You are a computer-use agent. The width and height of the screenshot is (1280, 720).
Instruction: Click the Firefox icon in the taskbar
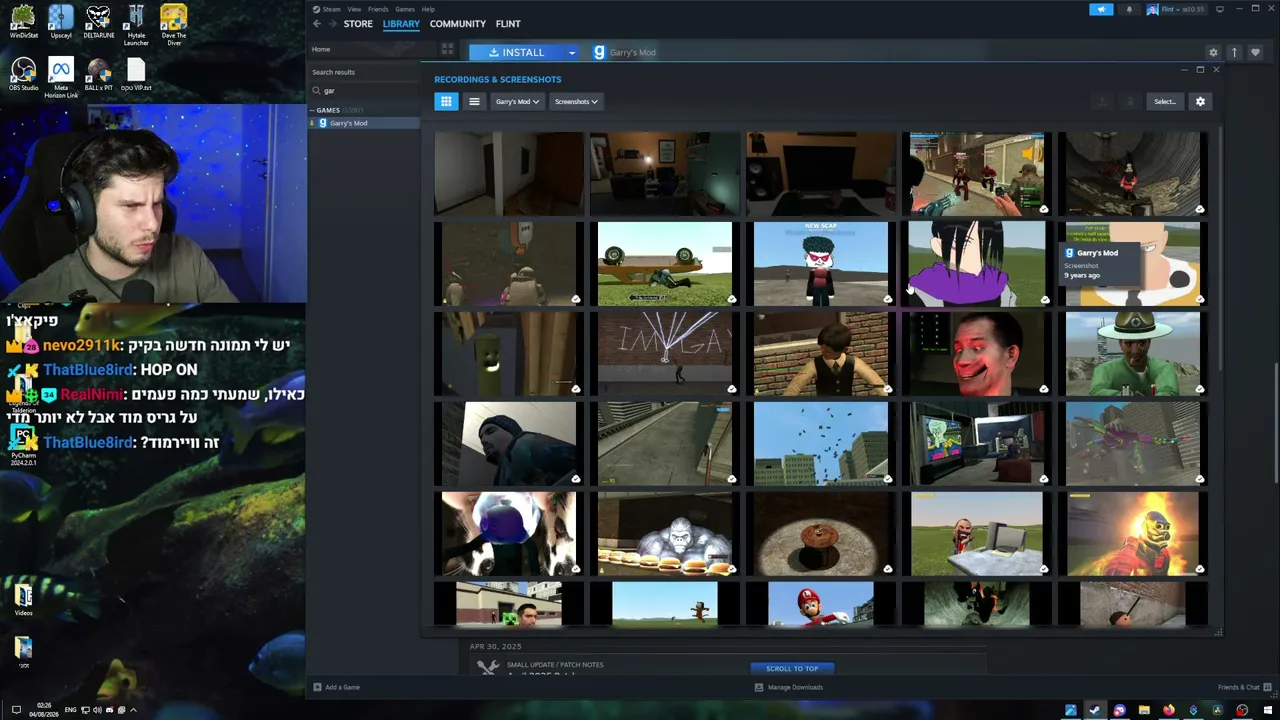point(1168,710)
